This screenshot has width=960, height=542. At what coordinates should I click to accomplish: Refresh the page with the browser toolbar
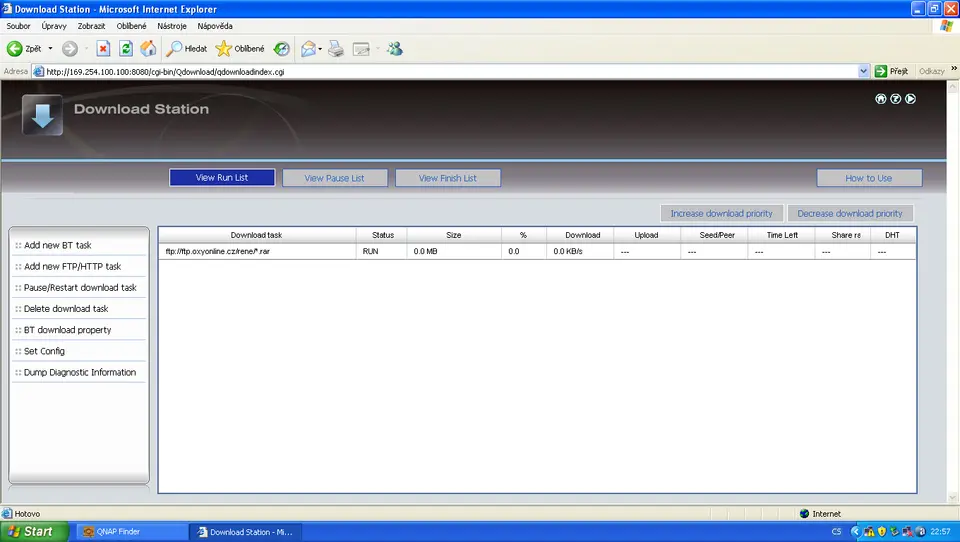pyautogui.click(x=126, y=48)
